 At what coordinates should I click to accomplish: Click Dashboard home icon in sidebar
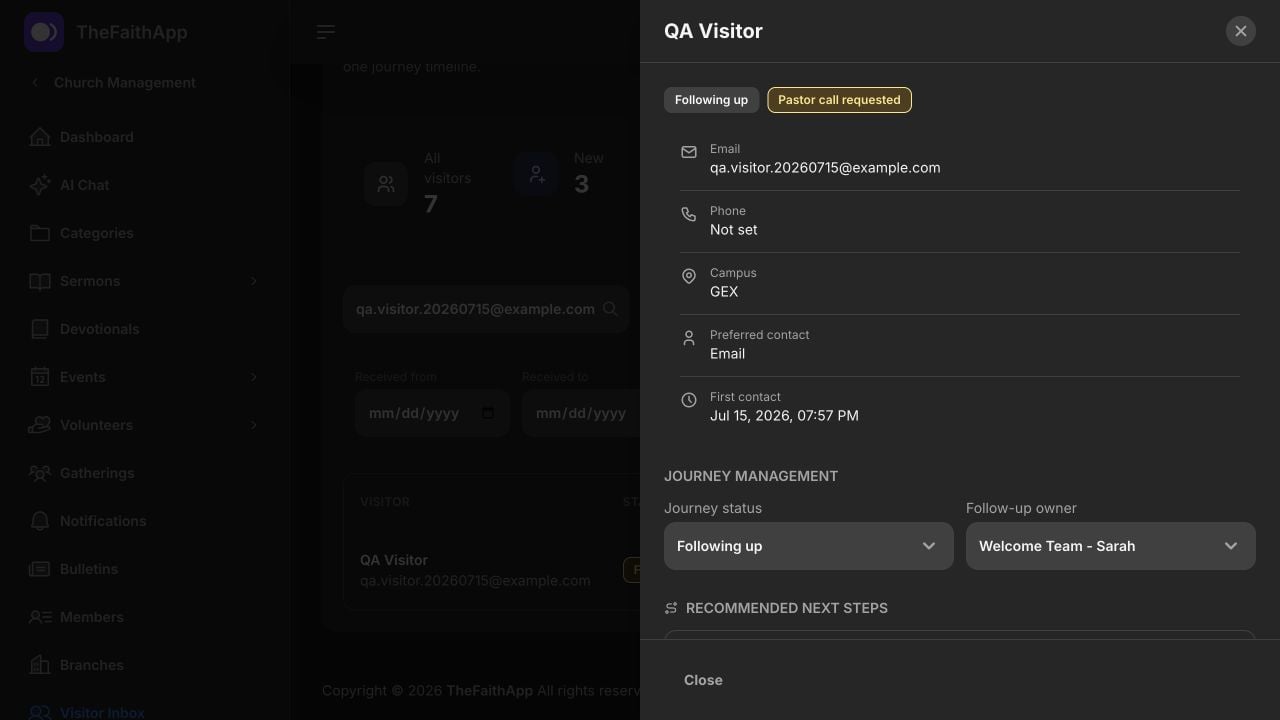click(40, 137)
